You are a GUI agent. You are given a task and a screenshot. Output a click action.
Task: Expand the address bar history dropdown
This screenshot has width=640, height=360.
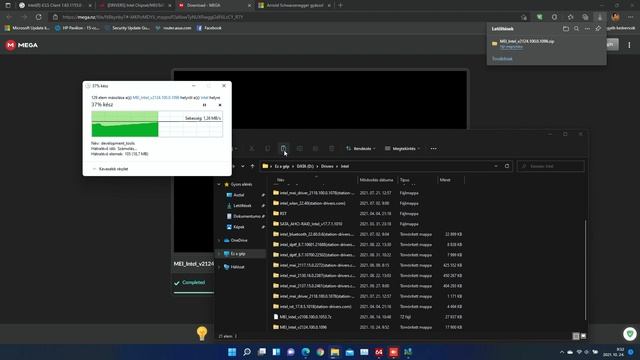click(x=496, y=166)
